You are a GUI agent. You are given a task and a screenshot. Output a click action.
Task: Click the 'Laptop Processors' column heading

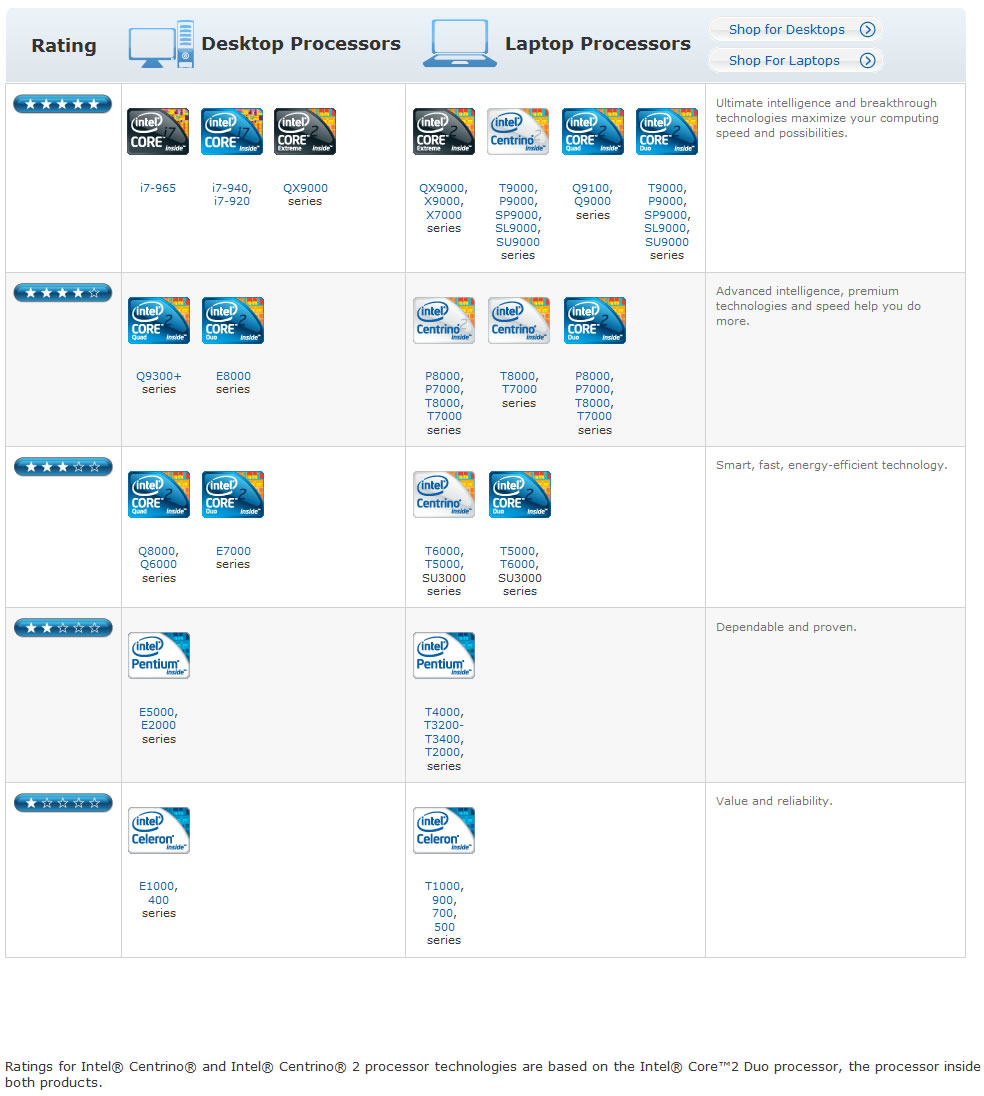point(598,44)
